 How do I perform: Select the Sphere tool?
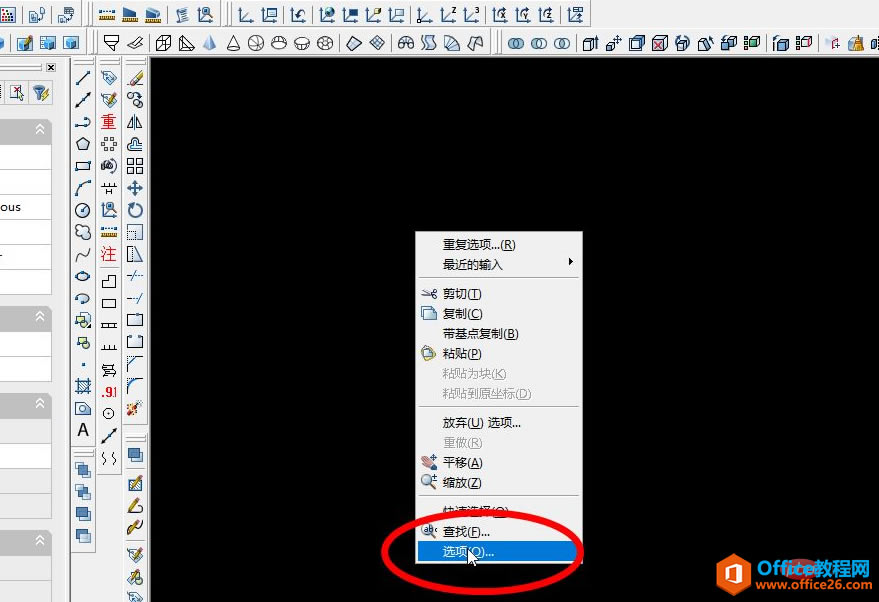point(256,43)
